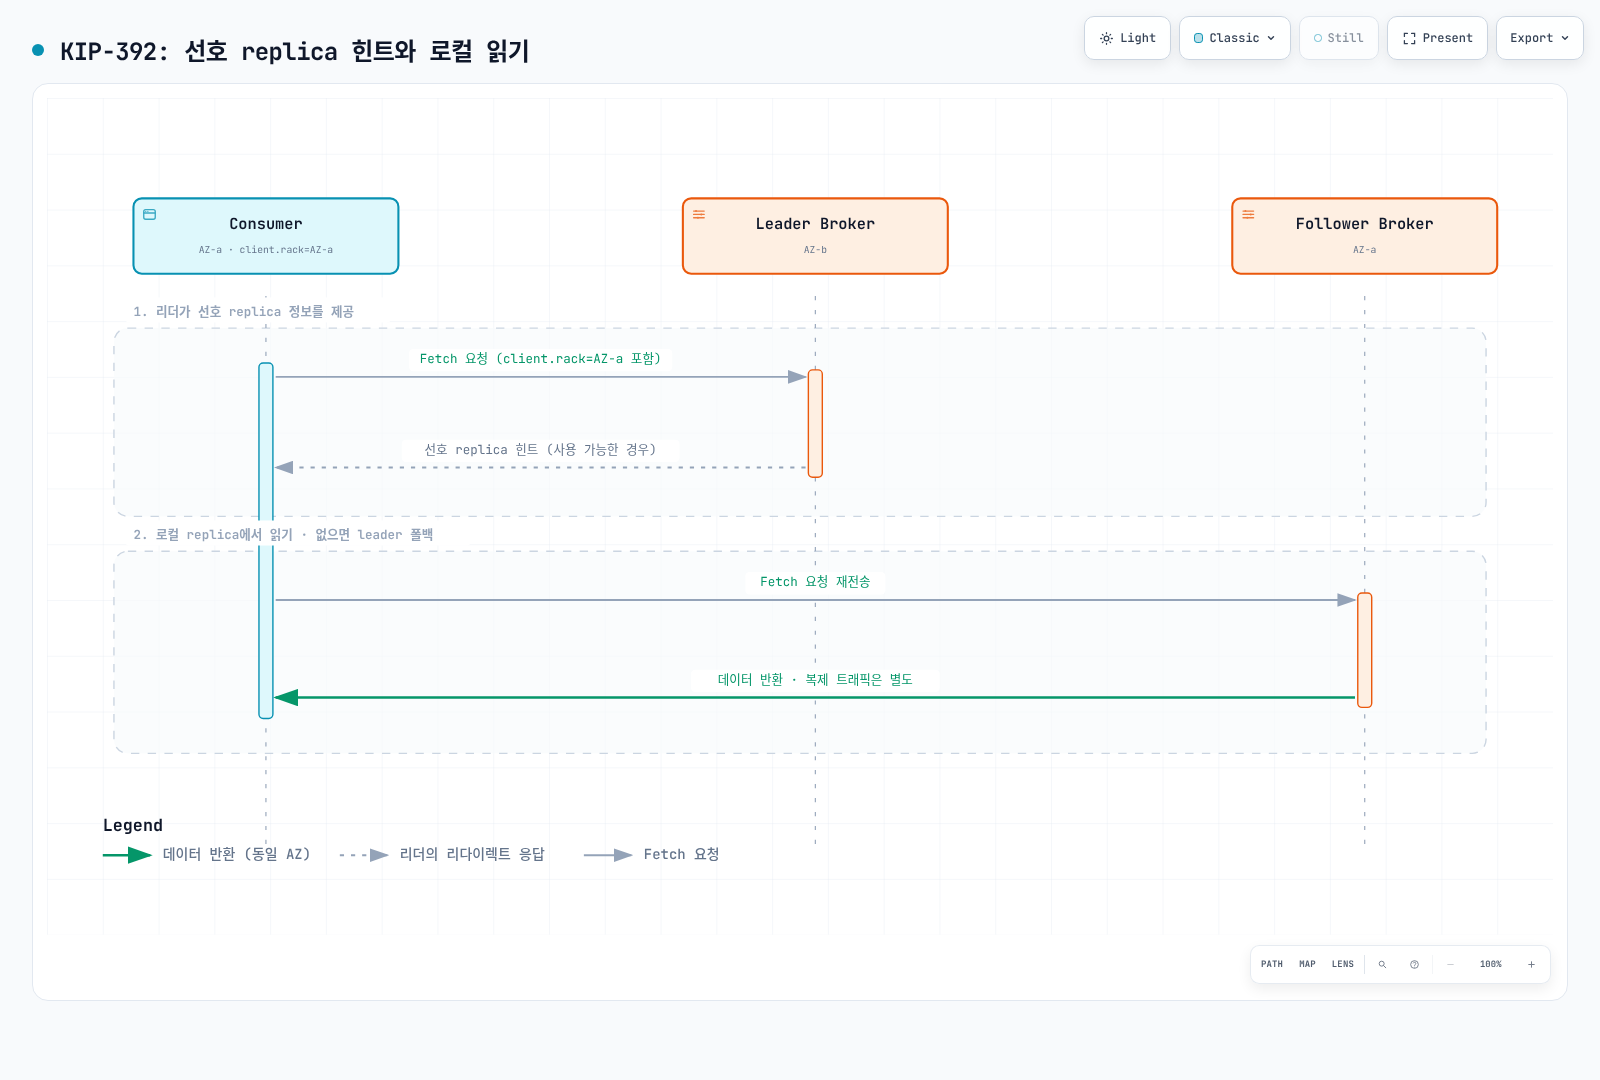Zoom in with the plus icon
Screen dimensions: 1600x1080
pos(1531,964)
